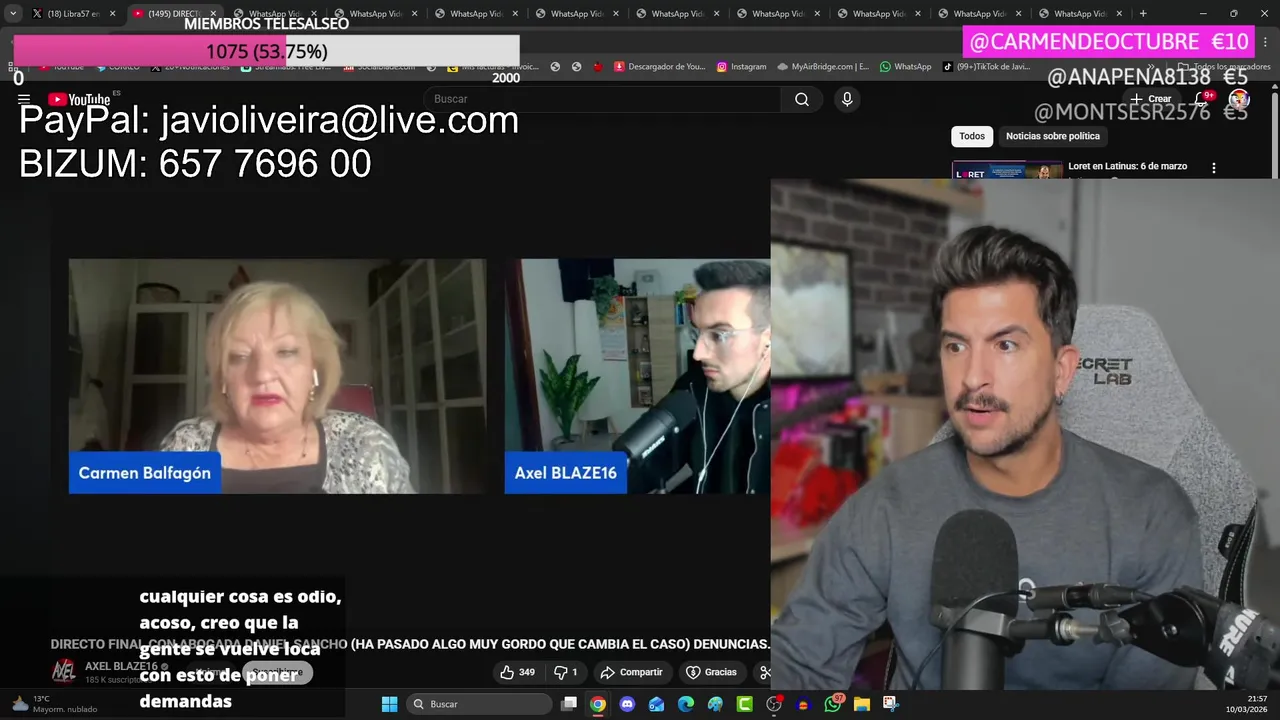Open the Outlook mail taskbar icon
This screenshot has height=720, width=1280.
(x=656, y=704)
